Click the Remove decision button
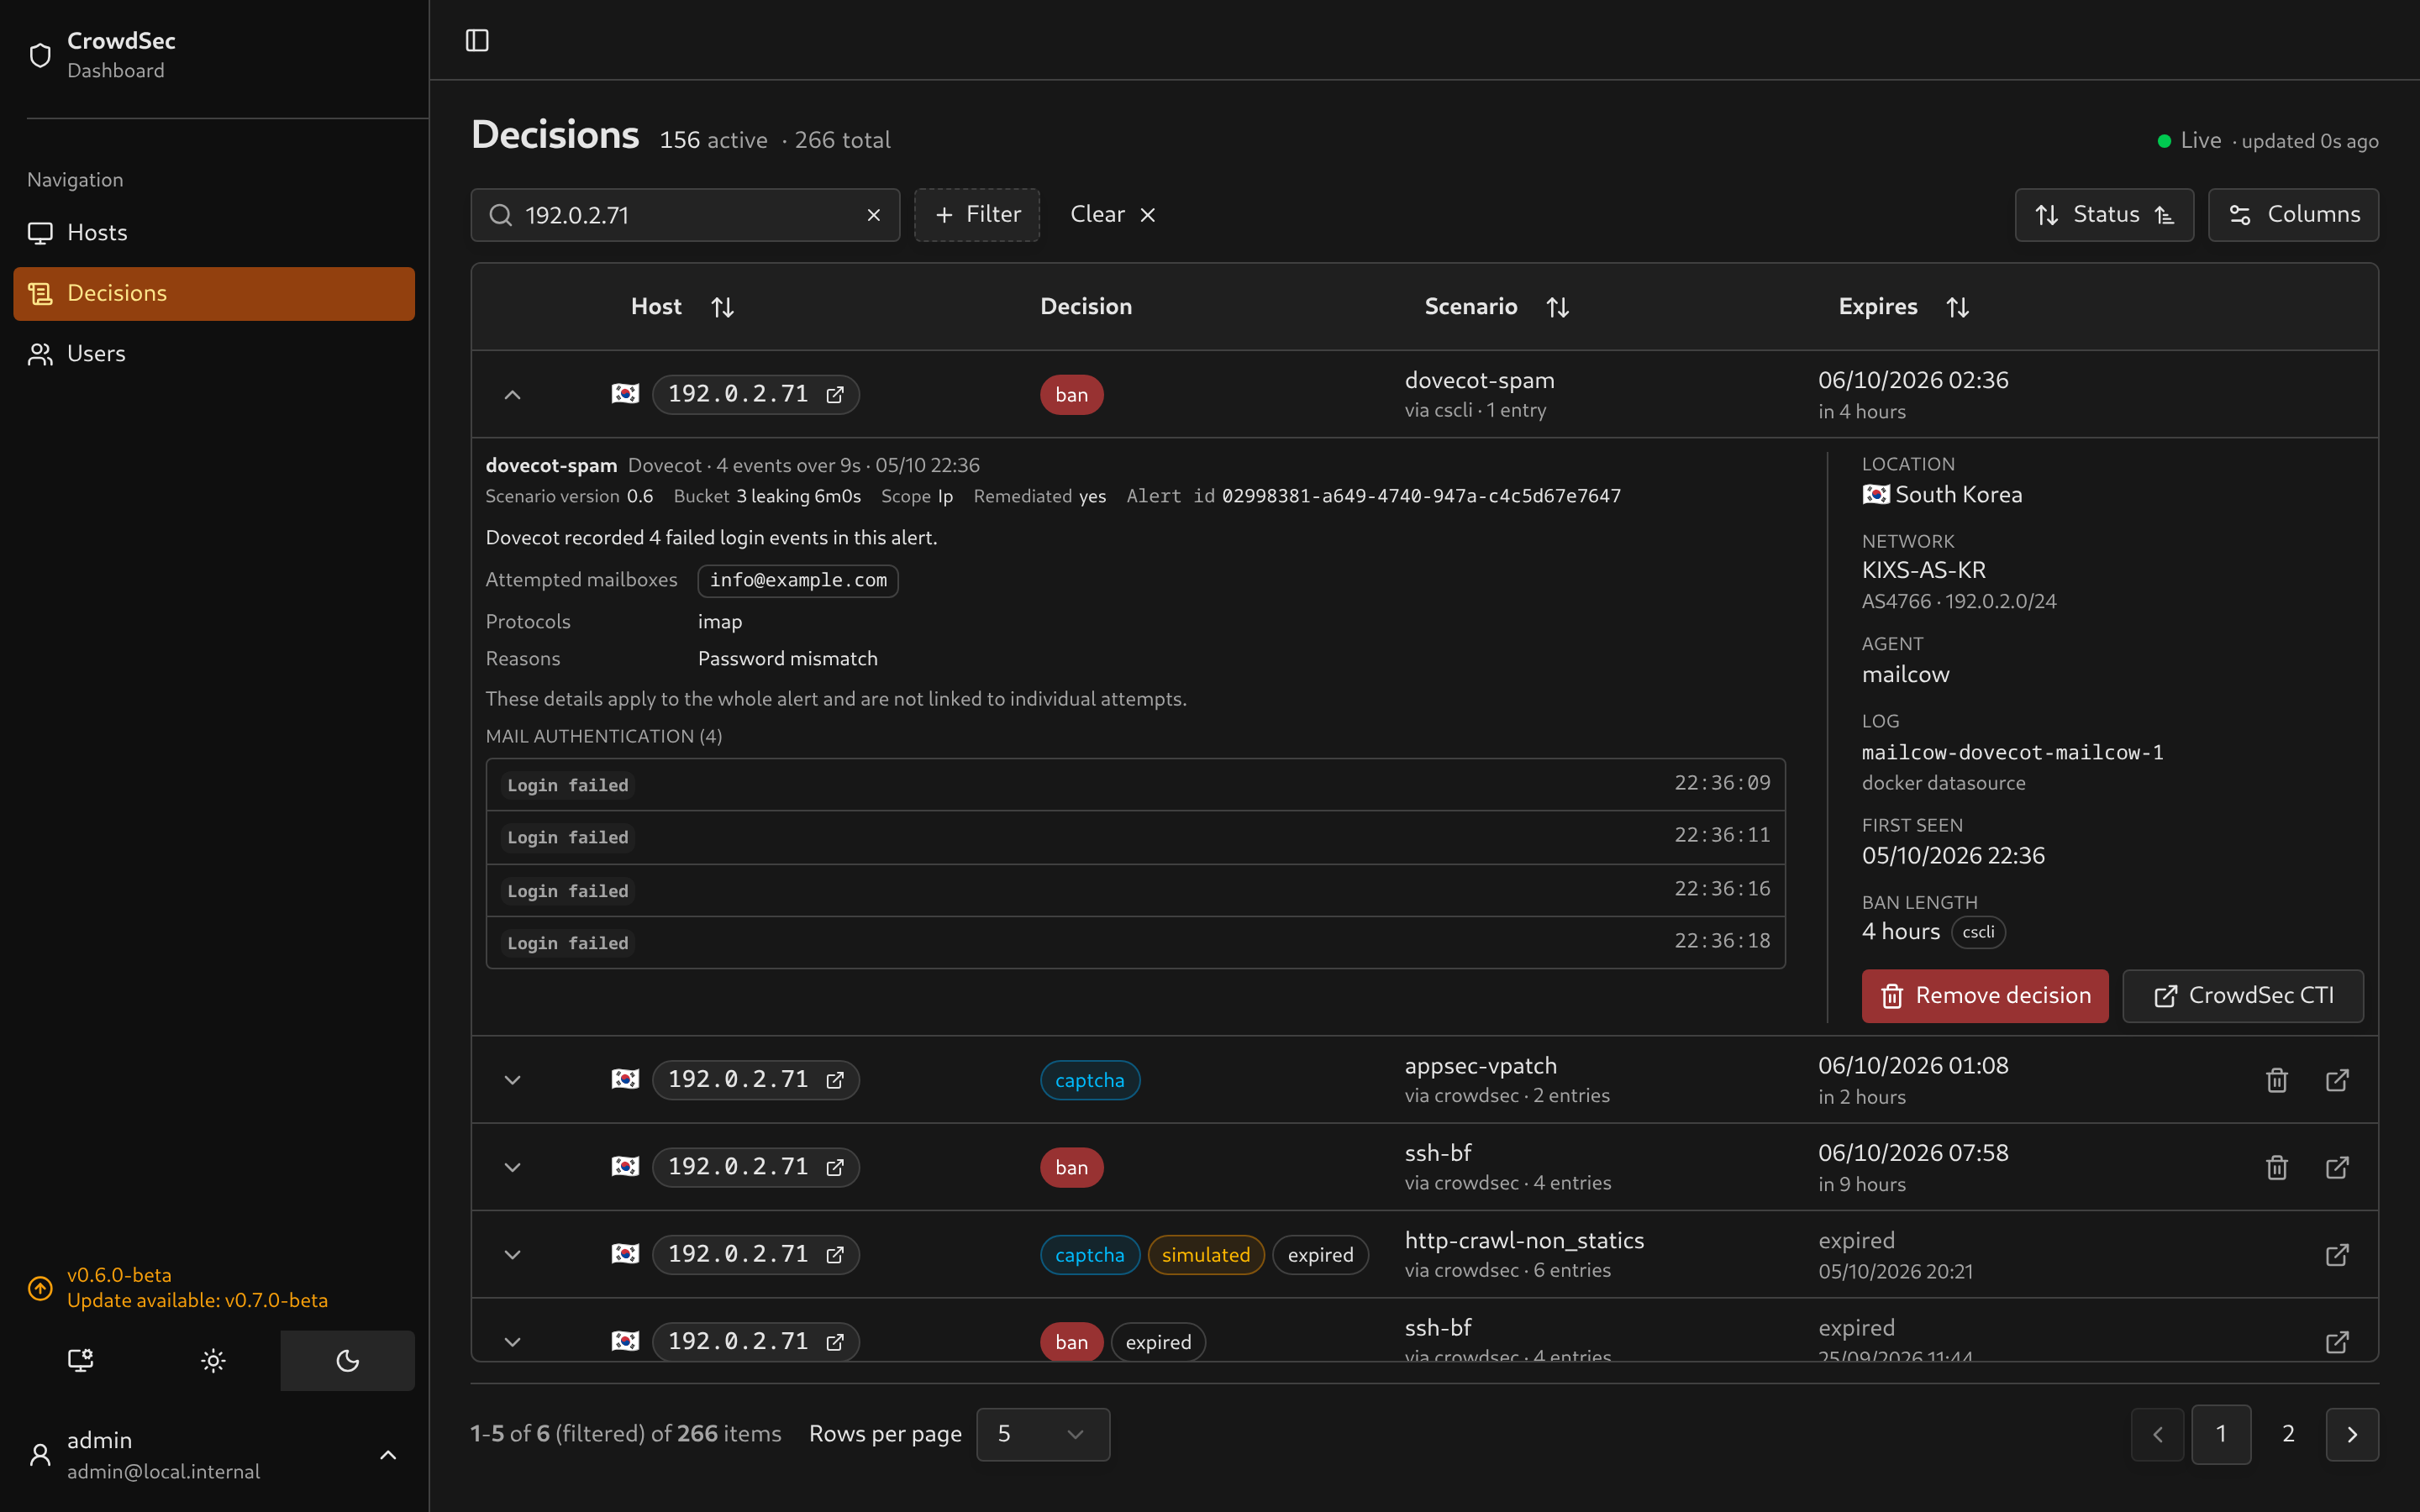The image size is (2420, 1512). coord(1984,995)
